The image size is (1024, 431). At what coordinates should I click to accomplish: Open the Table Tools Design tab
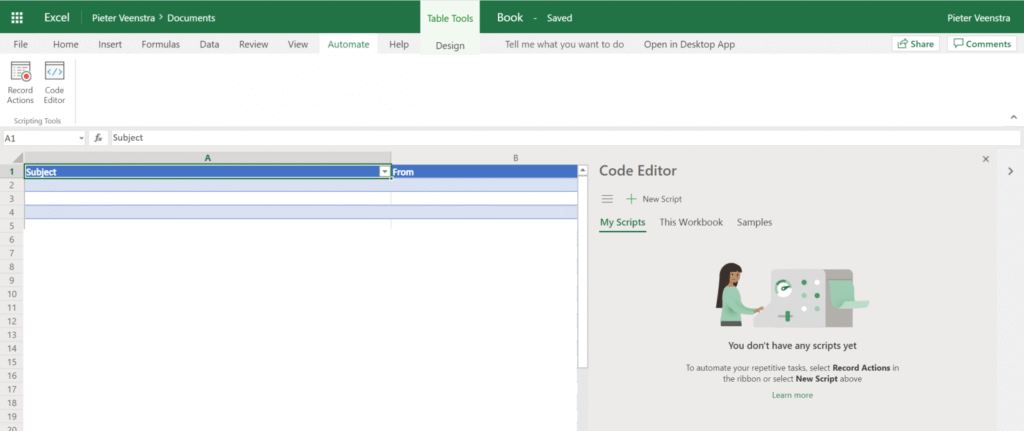pyautogui.click(x=450, y=46)
